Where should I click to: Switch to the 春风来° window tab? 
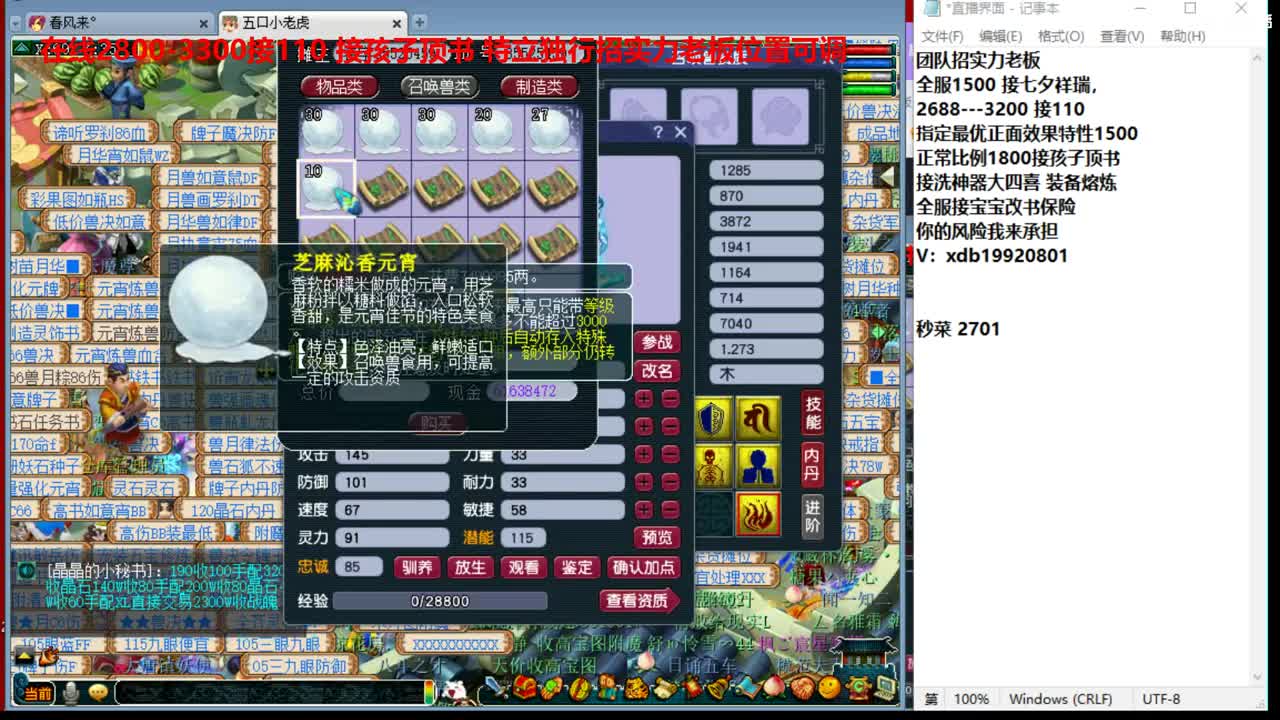point(118,22)
